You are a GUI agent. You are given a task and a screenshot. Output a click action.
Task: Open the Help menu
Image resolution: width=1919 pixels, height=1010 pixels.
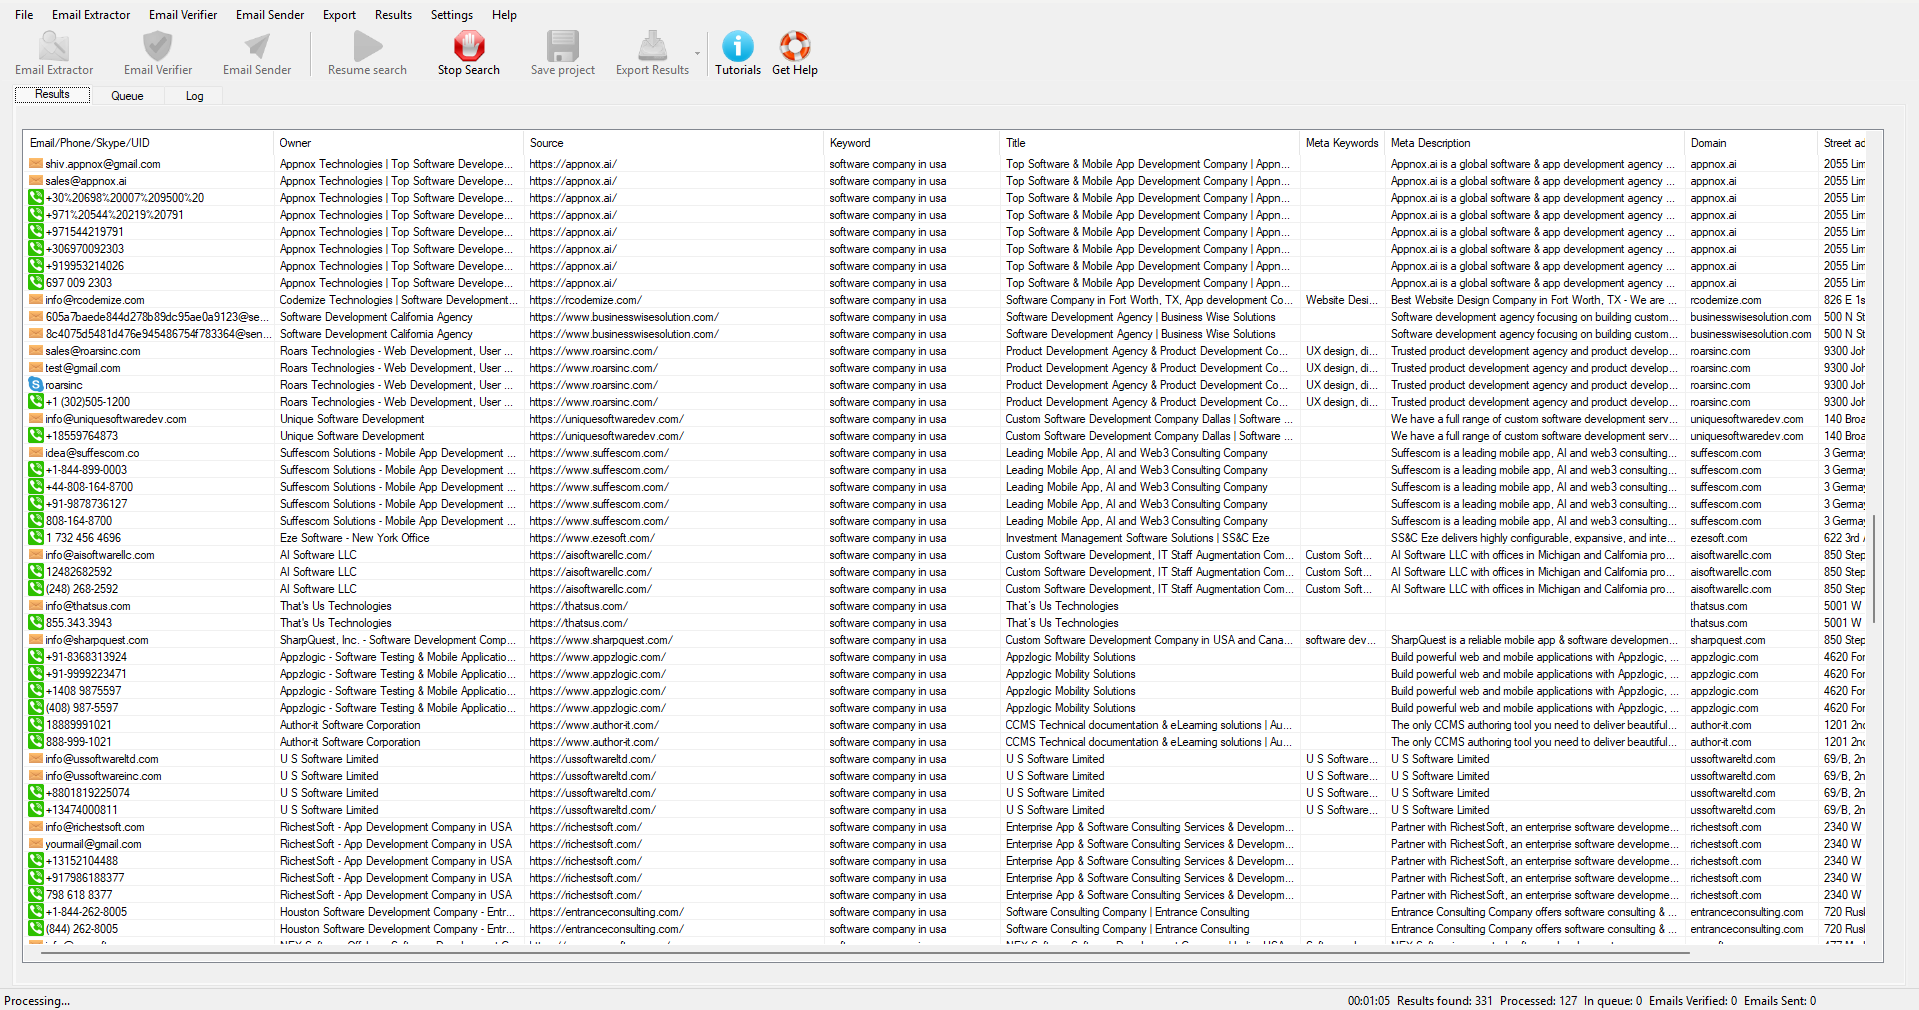tap(504, 15)
